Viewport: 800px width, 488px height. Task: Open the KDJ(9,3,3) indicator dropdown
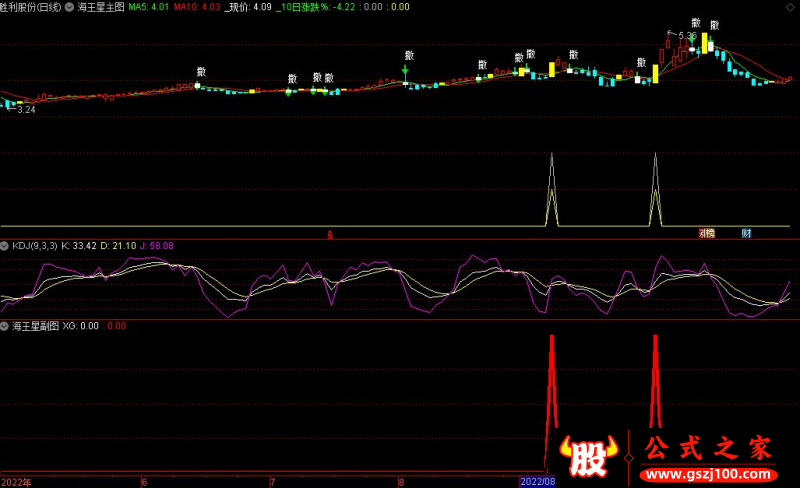(x=5, y=245)
